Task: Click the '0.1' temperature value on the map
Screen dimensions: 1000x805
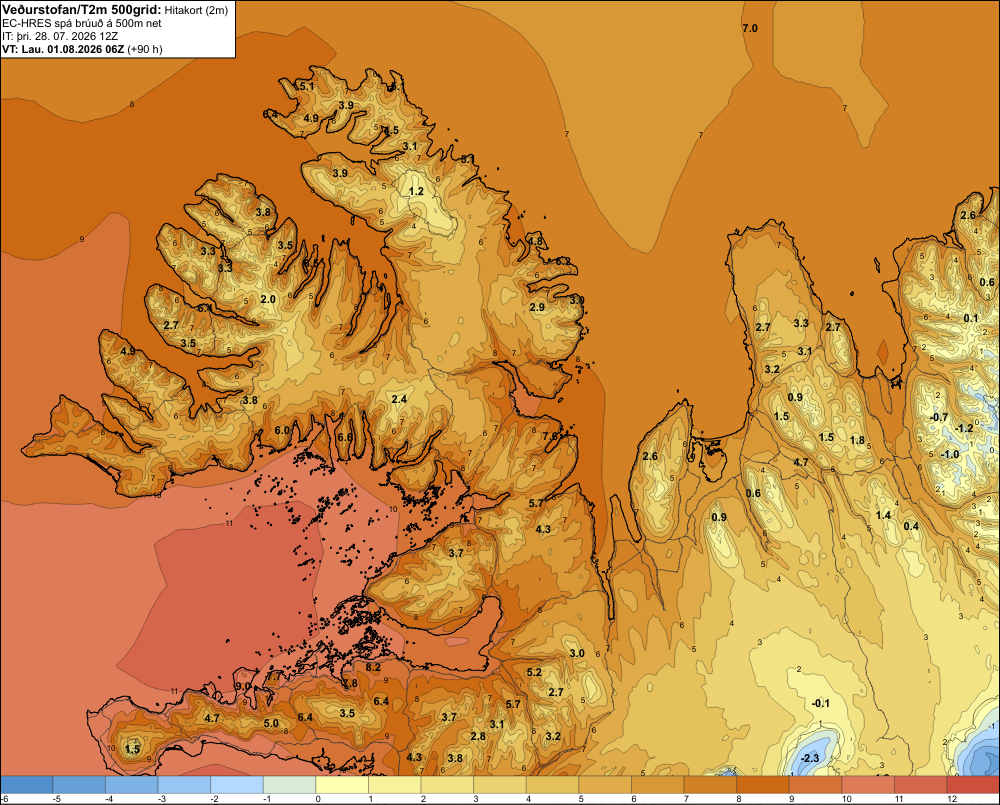Action: [x=971, y=318]
